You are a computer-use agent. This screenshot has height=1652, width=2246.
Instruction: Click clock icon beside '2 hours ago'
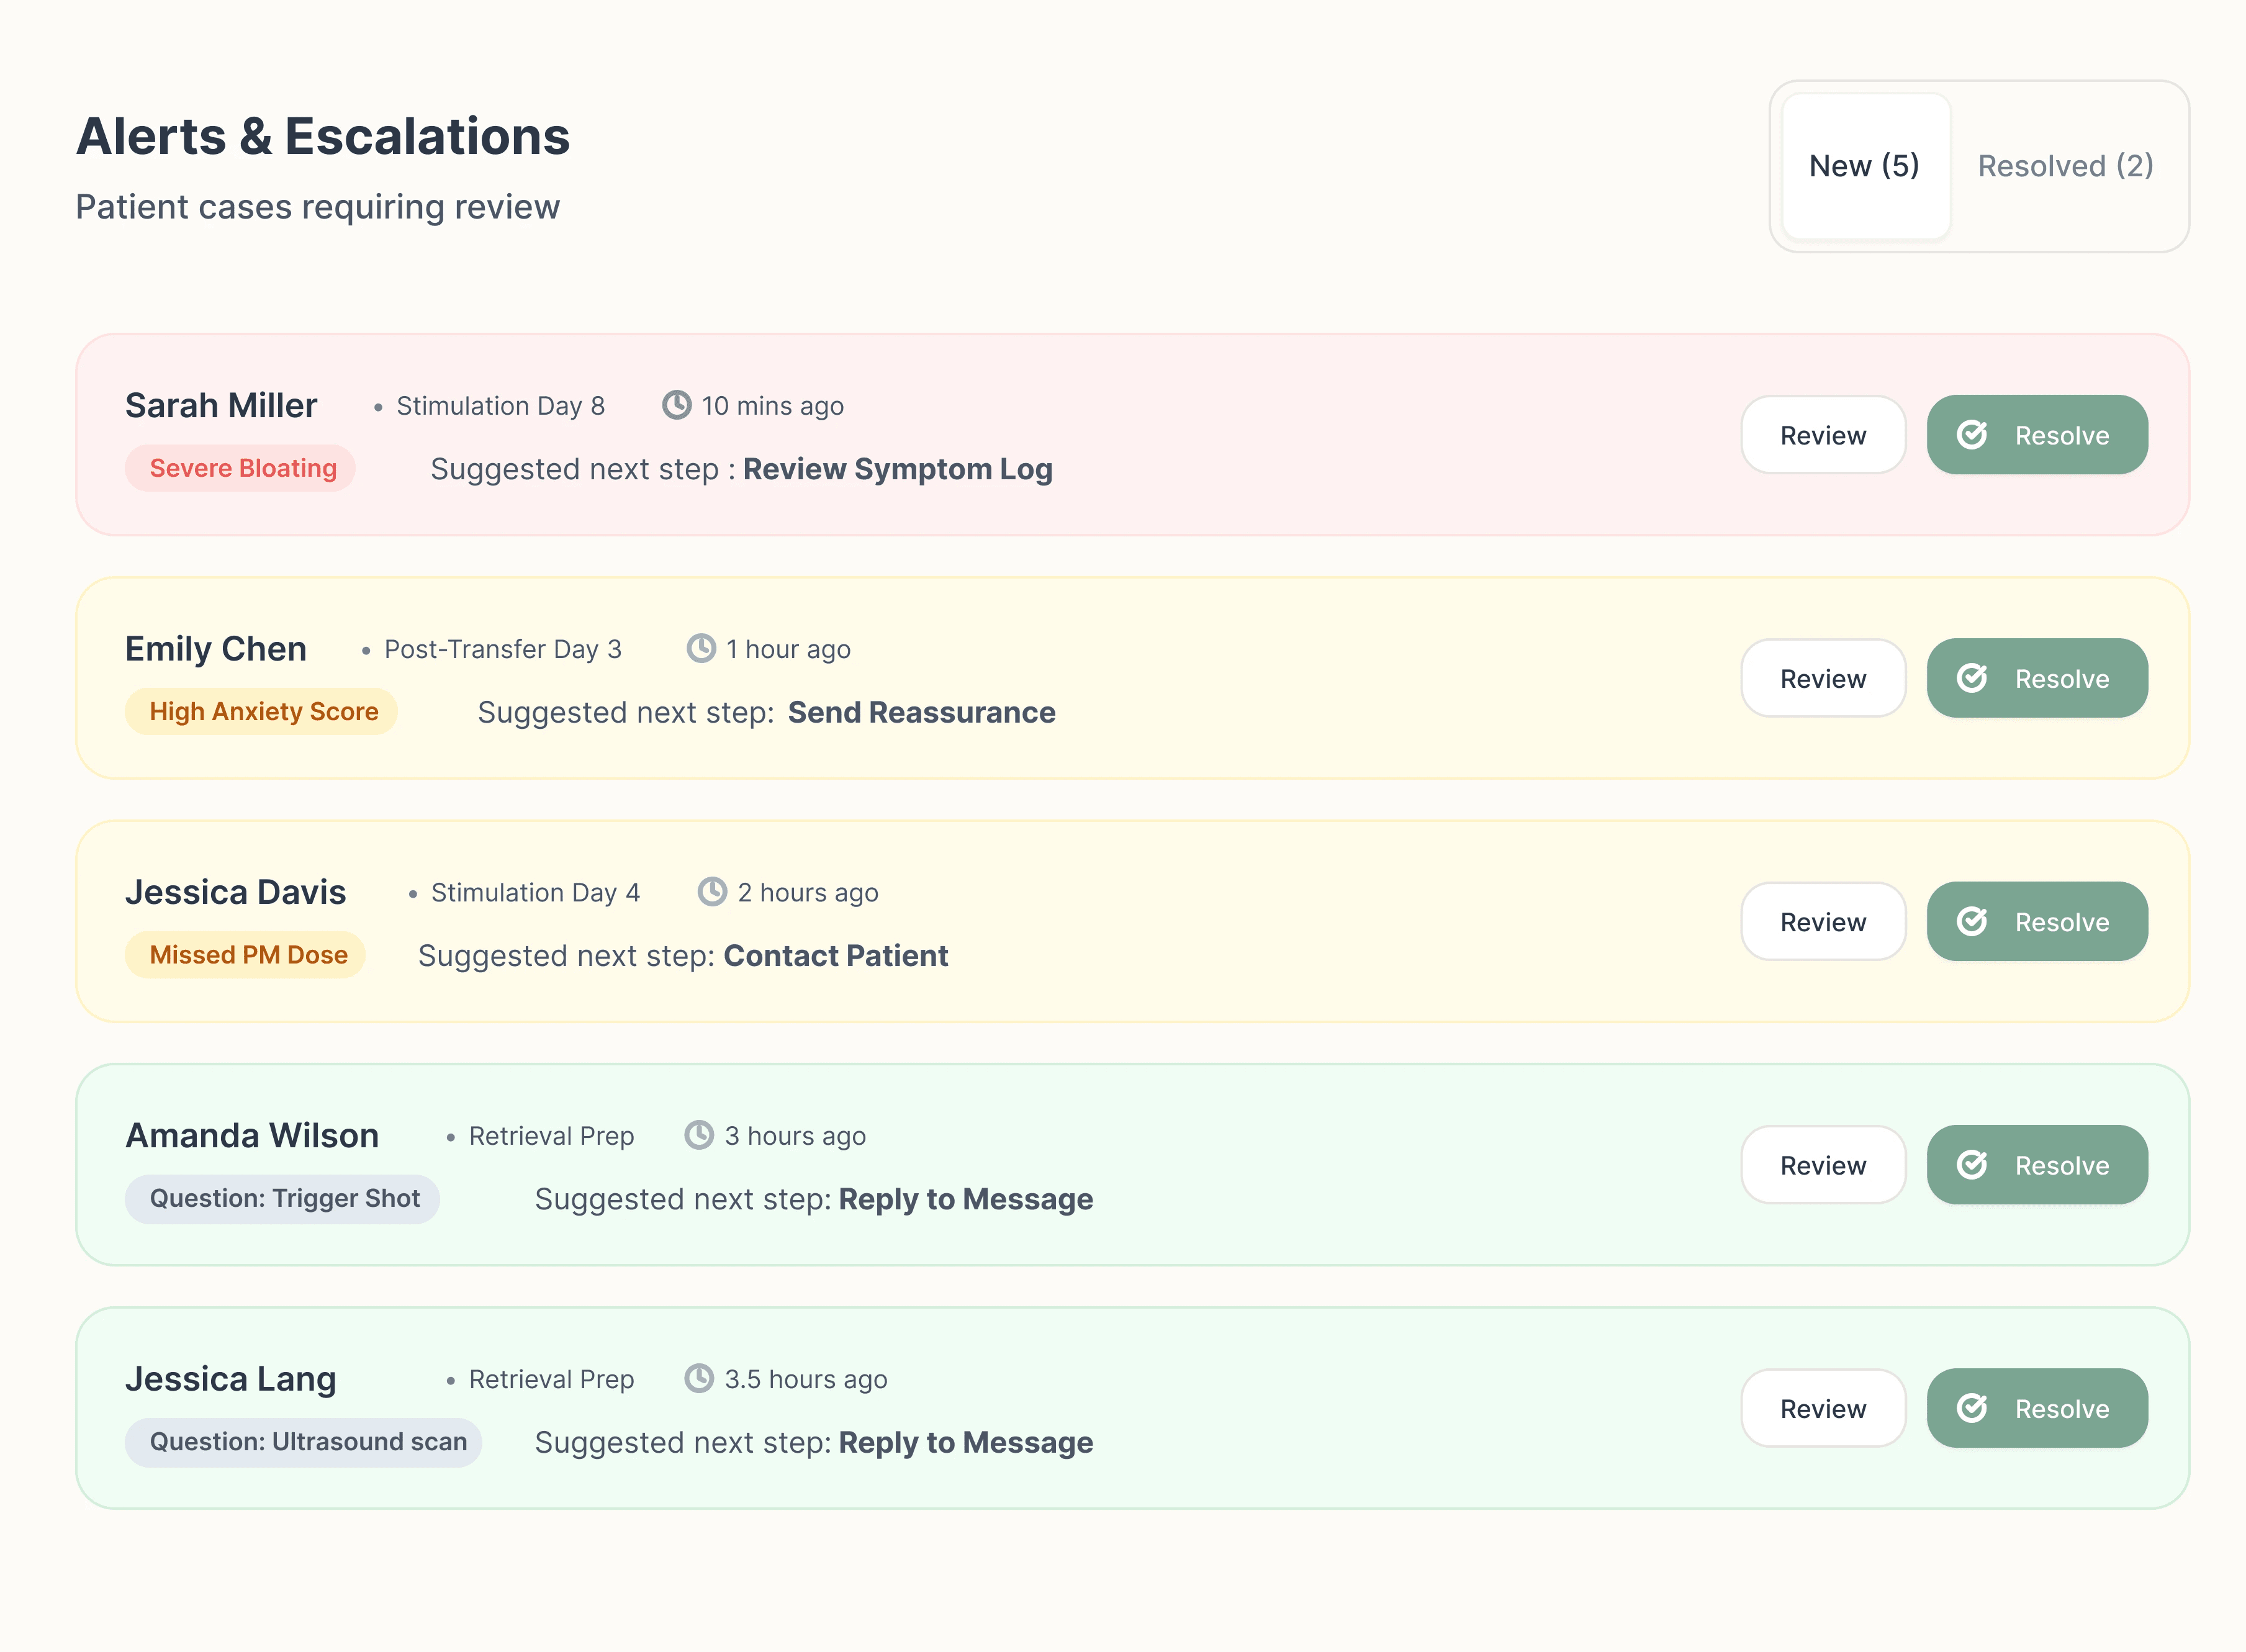coord(712,891)
